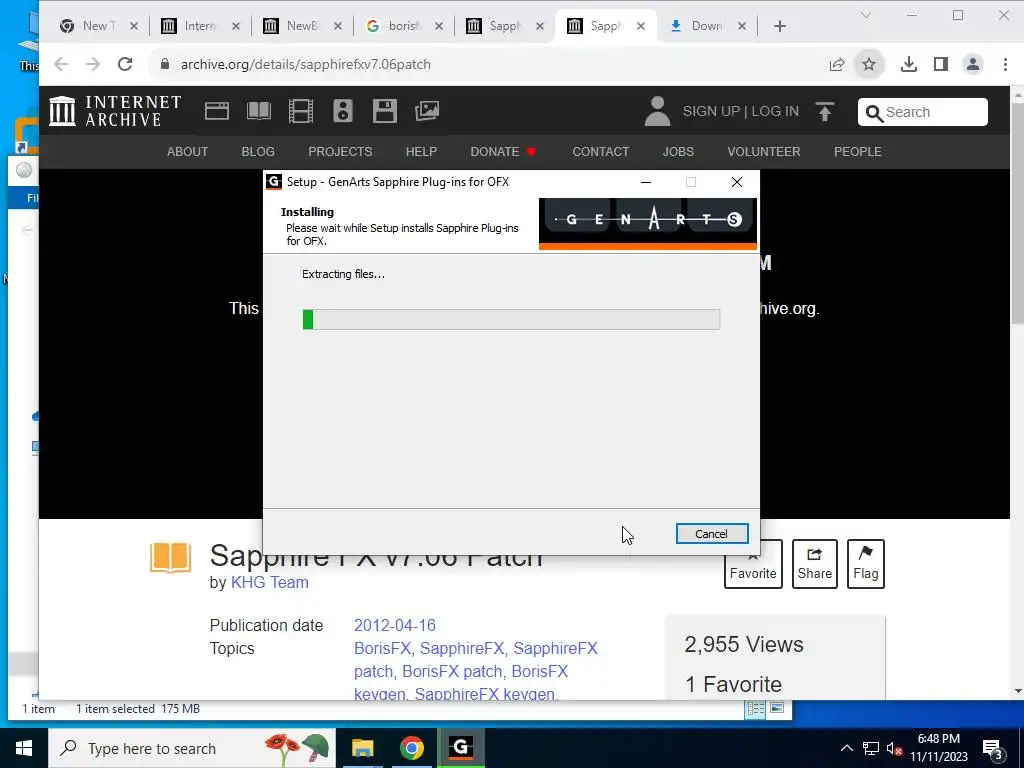Share this page icon in address bar

(x=837, y=64)
